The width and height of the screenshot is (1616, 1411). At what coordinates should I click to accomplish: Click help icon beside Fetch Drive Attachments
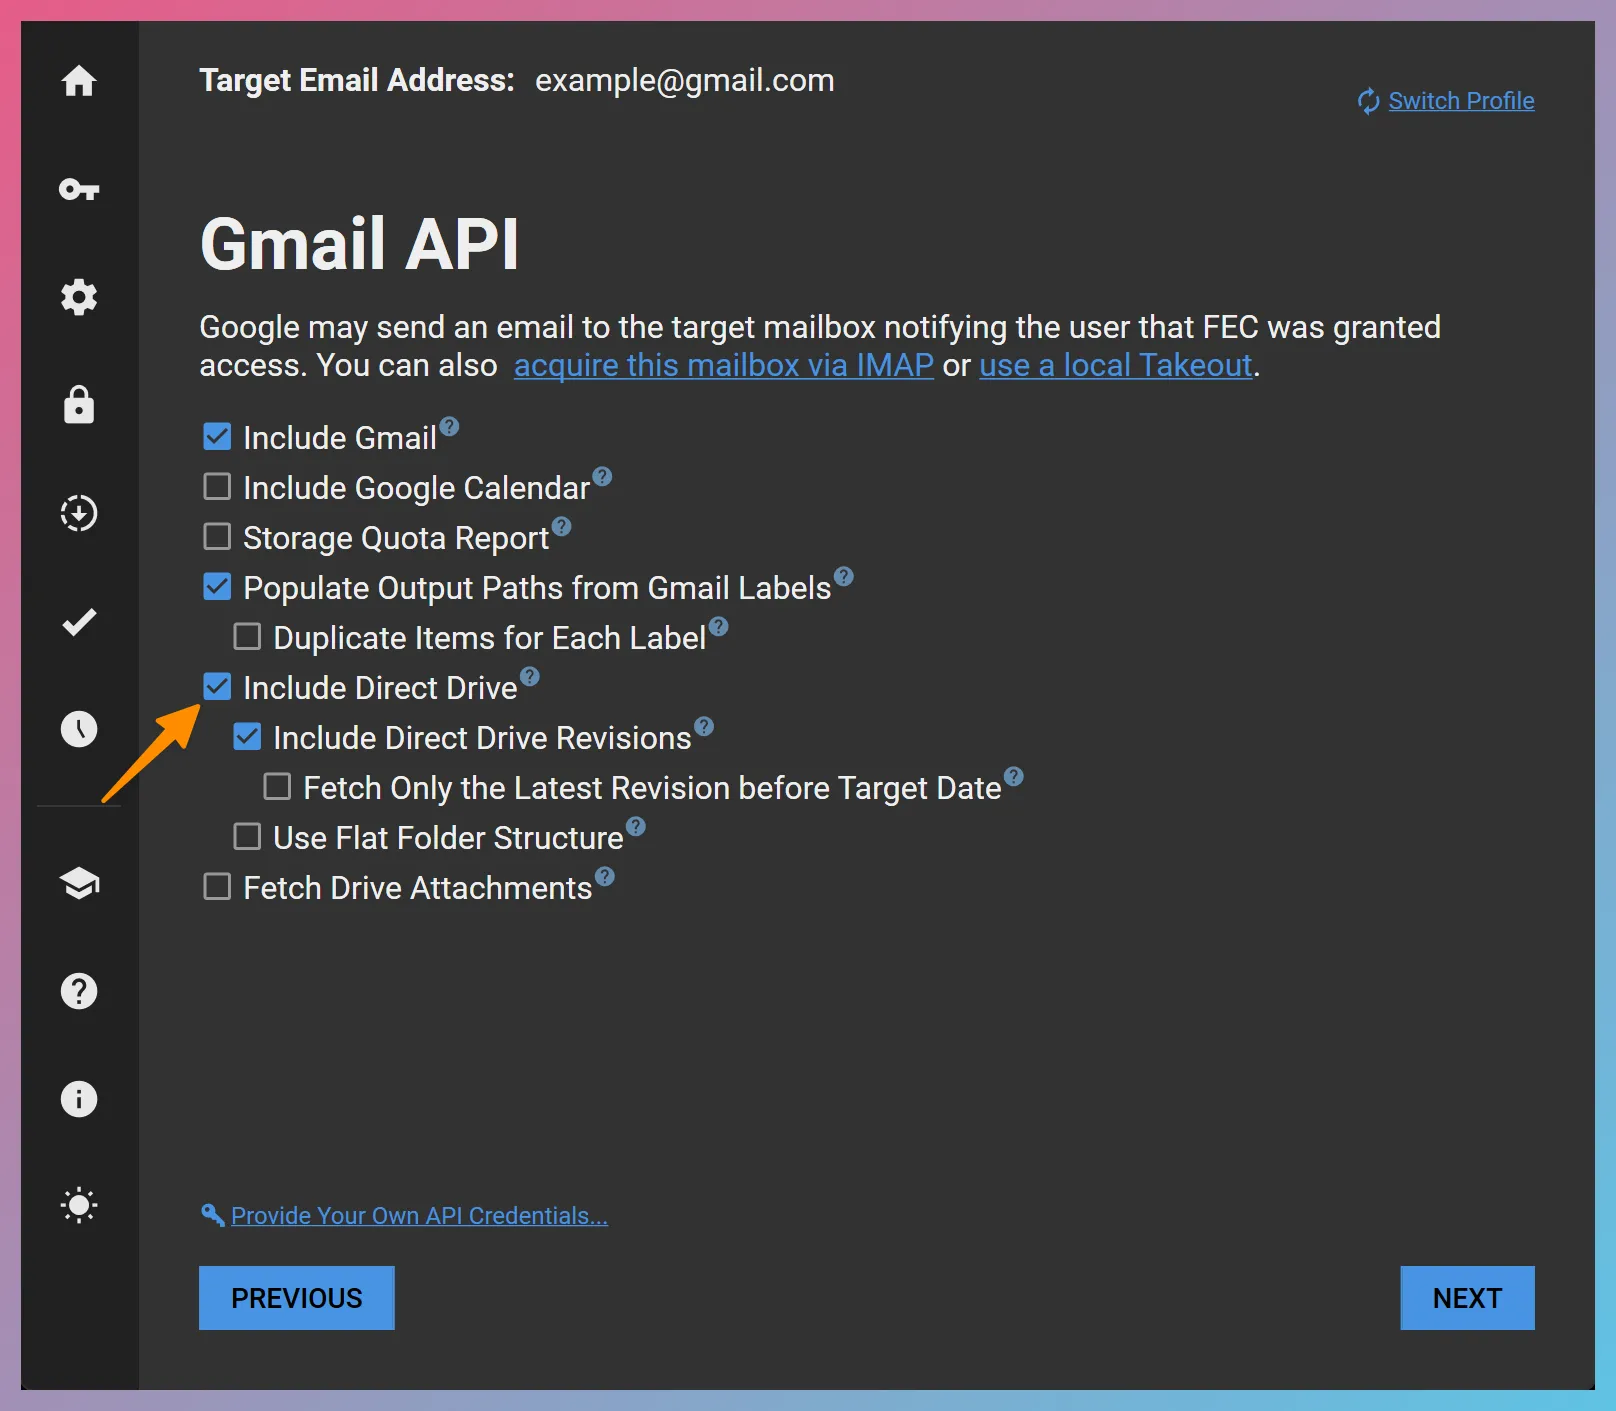coord(605,876)
